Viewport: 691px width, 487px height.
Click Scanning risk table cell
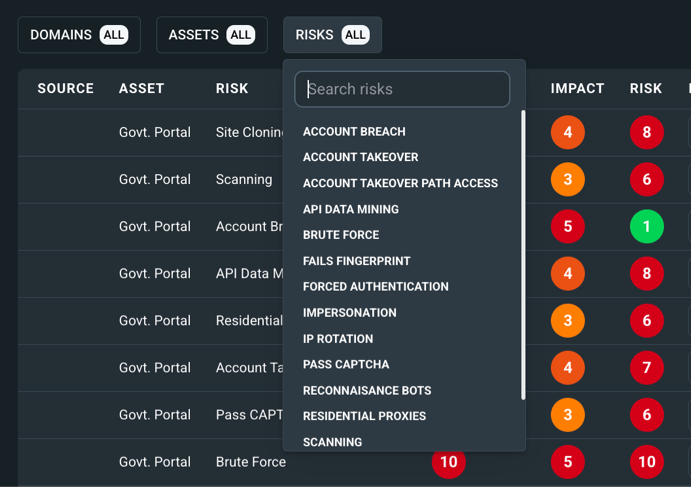pos(244,179)
